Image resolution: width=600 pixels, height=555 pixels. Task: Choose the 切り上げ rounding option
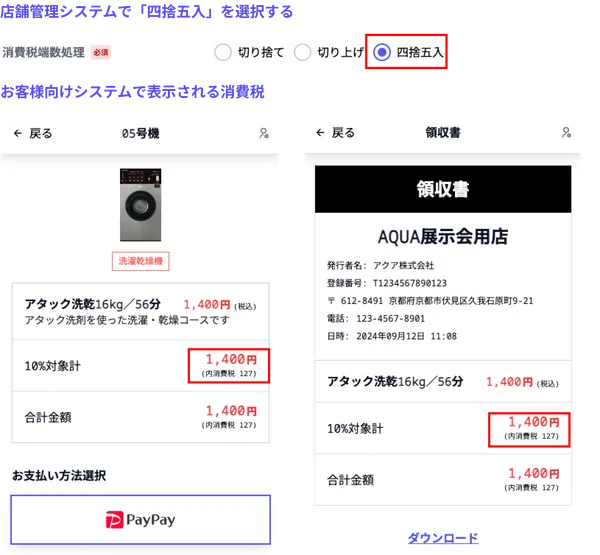pos(302,52)
